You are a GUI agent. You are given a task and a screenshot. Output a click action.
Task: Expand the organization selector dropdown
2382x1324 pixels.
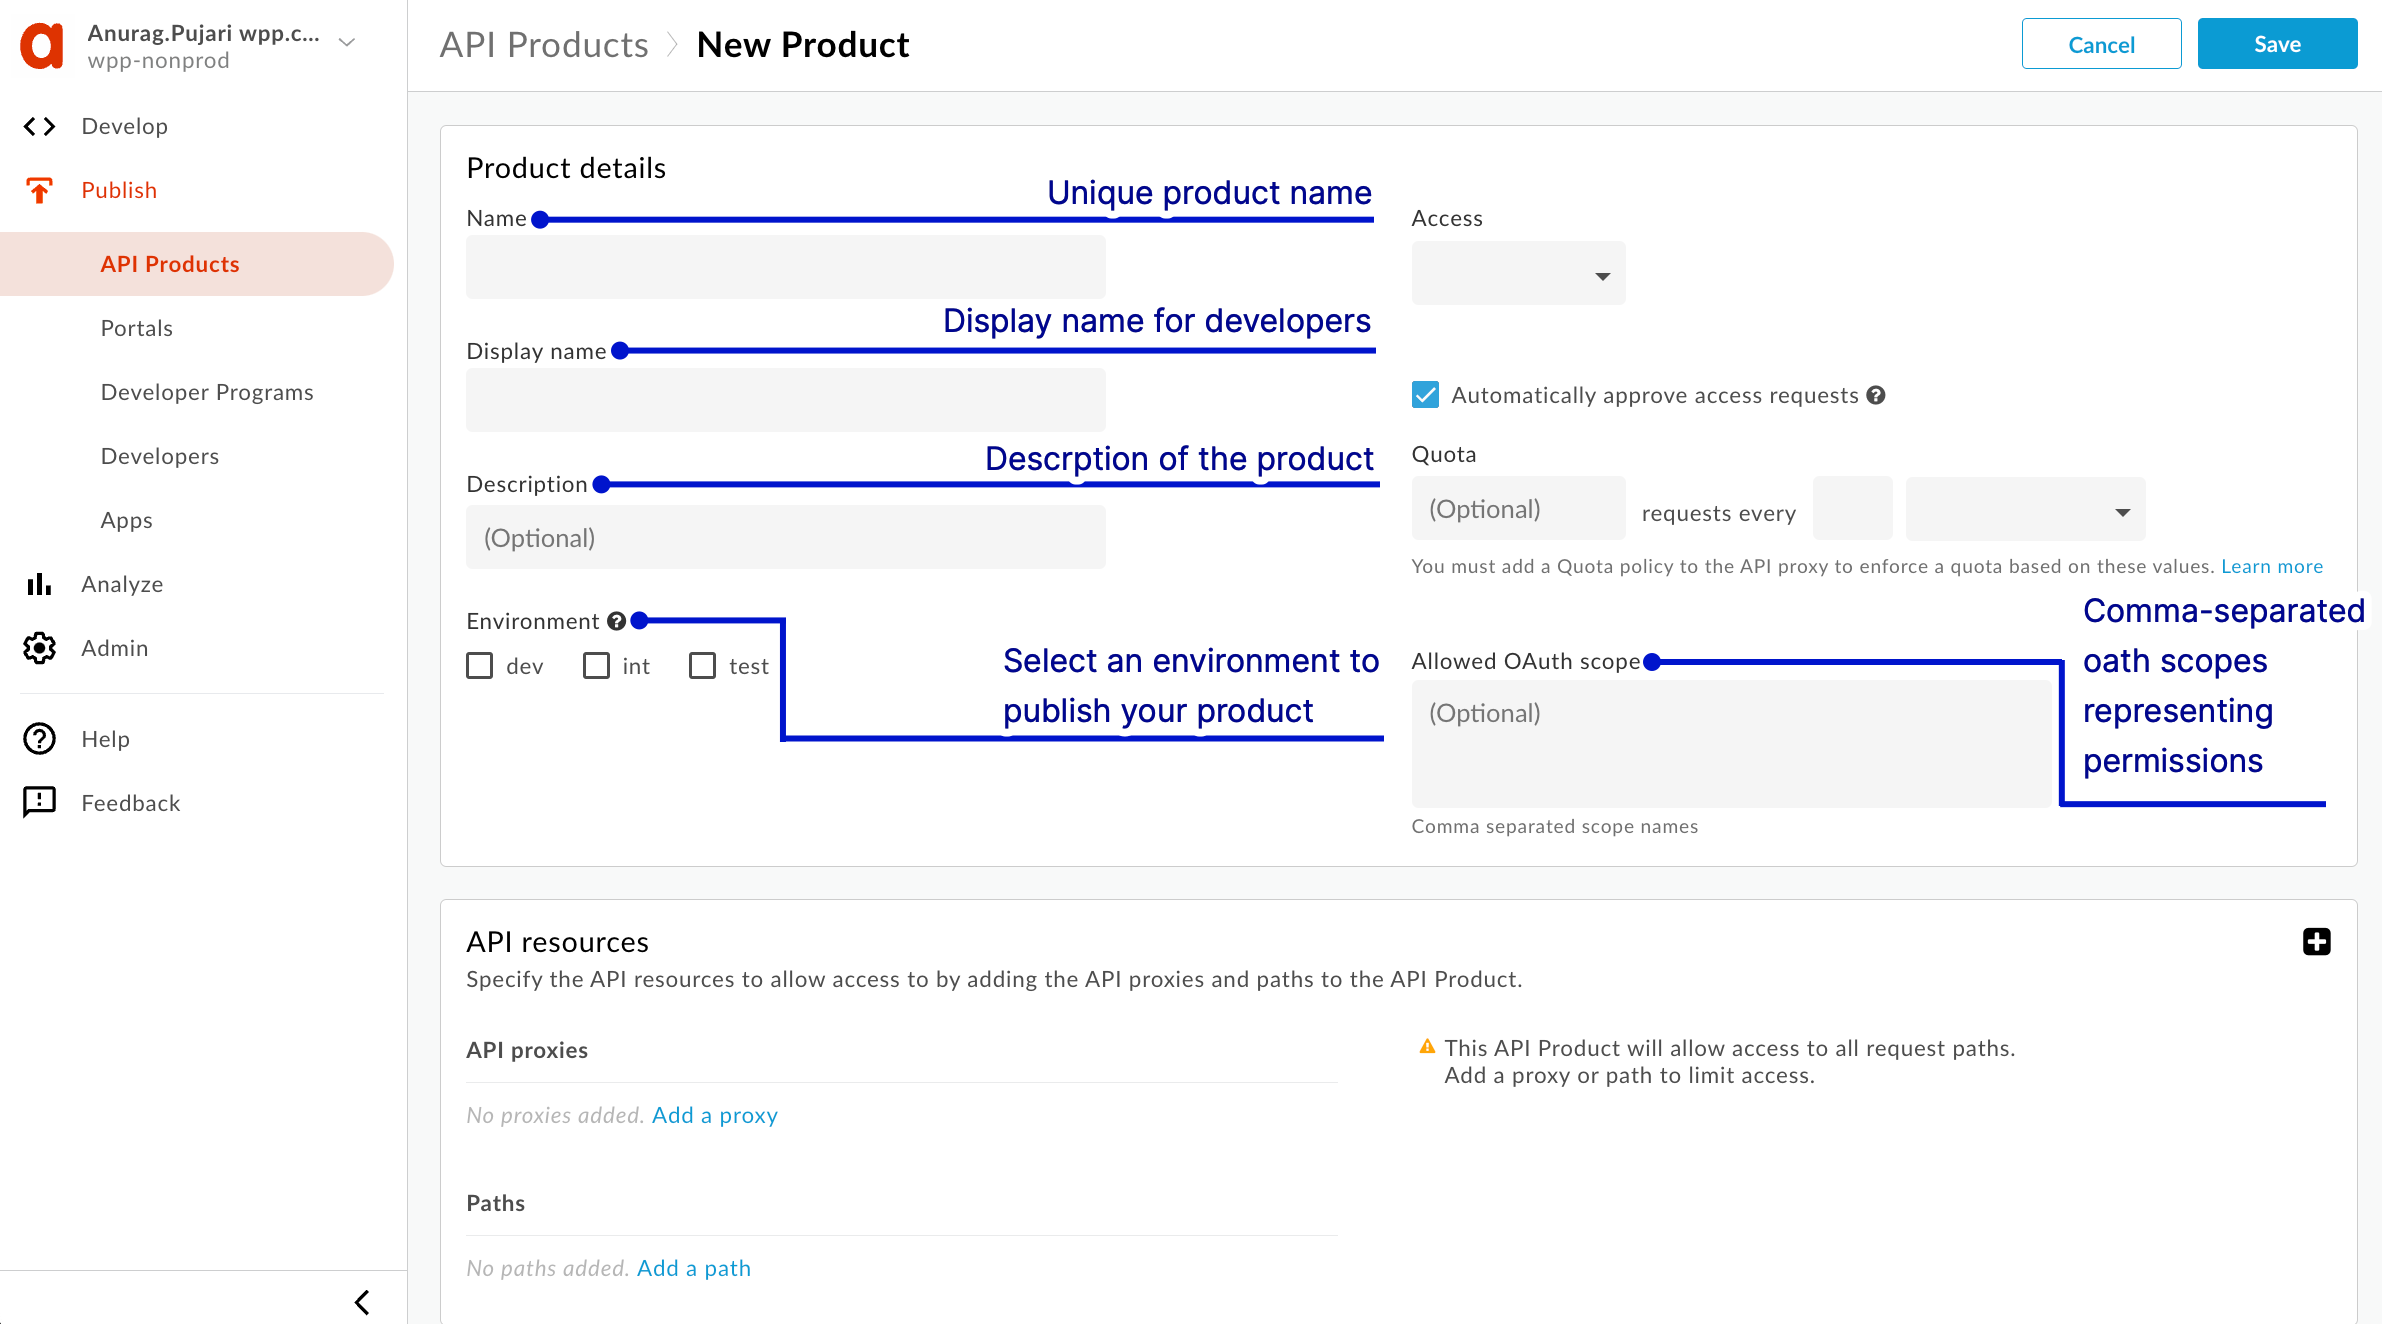(347, 42)
